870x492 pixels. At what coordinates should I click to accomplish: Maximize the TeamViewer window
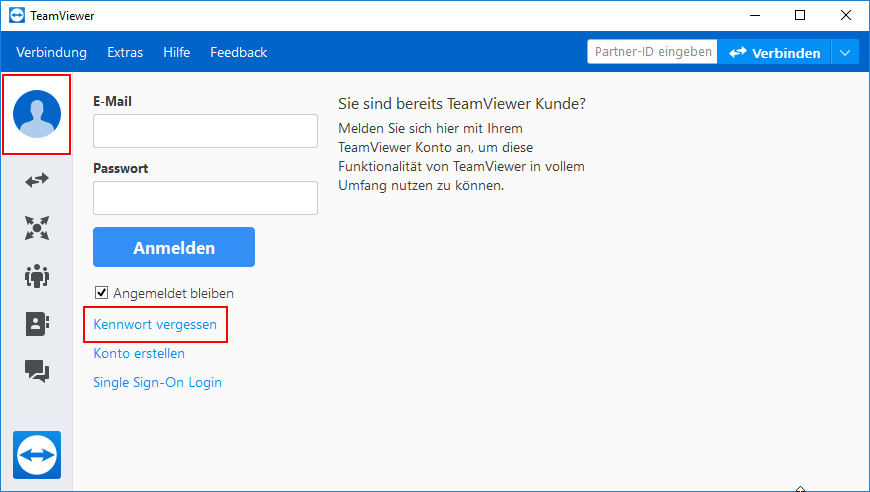(x=800, y=16)
